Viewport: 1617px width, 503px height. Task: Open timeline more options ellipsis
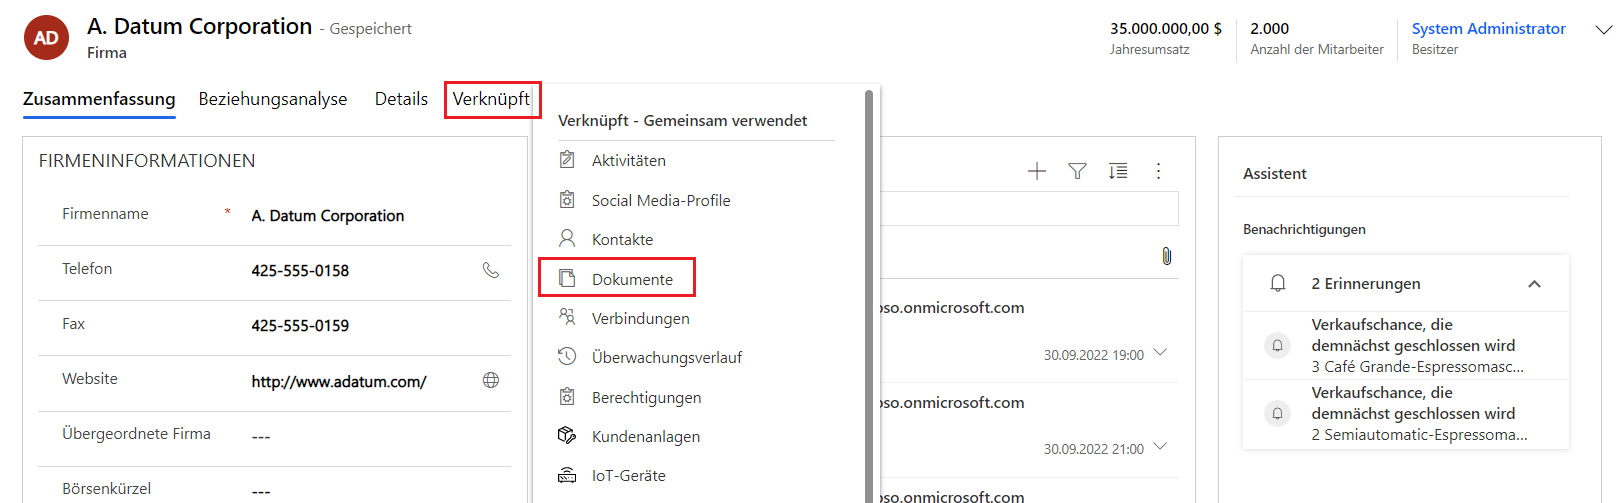pyautogui.click(x=1158, y=171)
